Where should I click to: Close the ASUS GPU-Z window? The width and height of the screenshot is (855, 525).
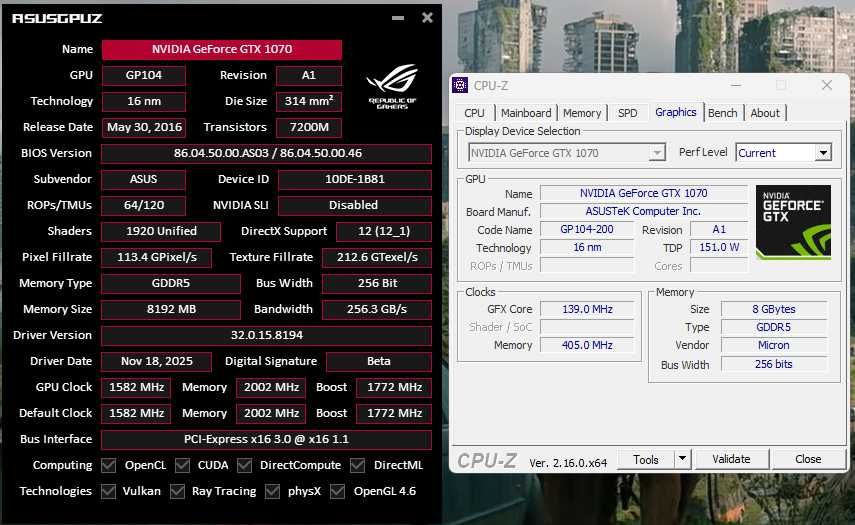pos(428,18)
